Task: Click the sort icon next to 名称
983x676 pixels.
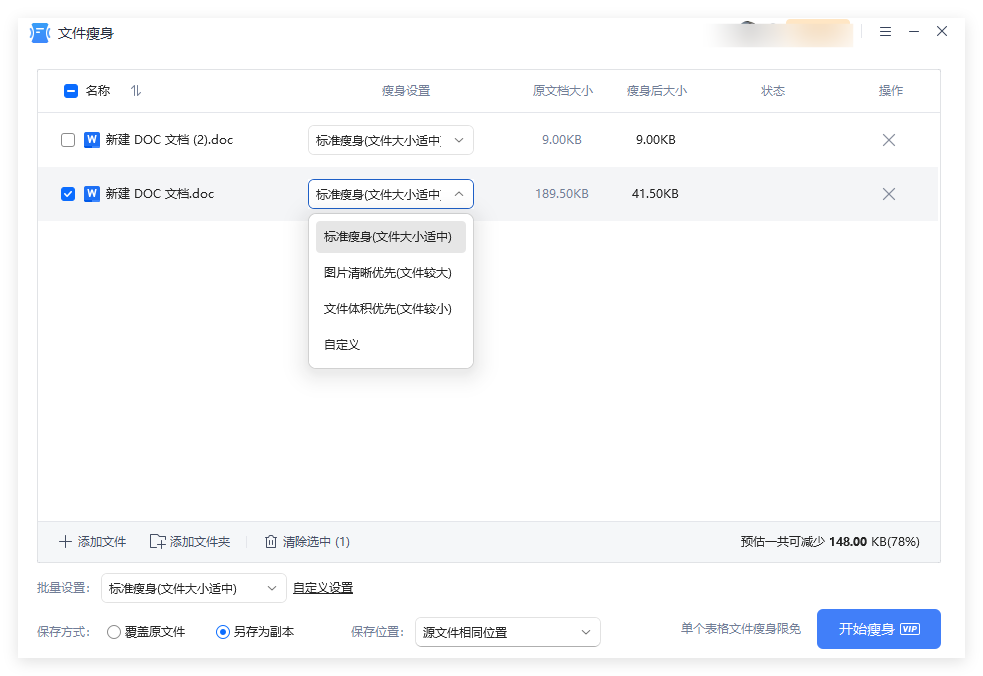Action: click(x=136, y=90)
